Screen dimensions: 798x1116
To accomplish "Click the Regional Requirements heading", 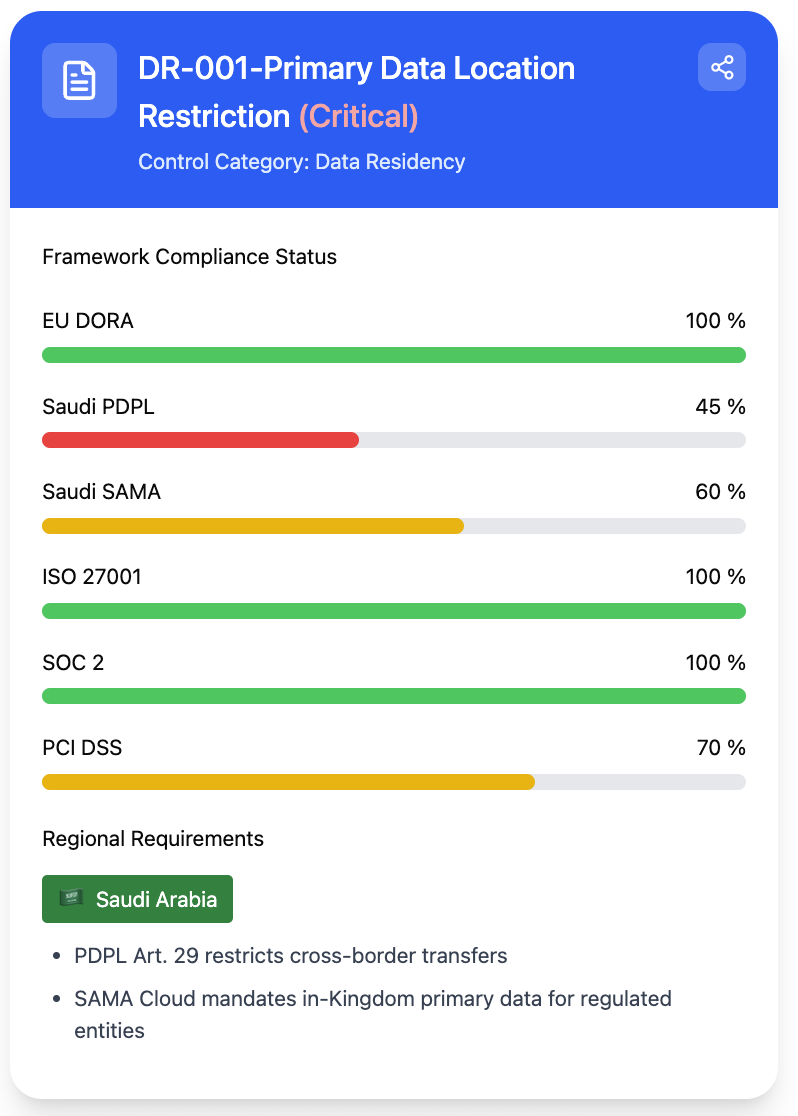I will click(x=153, y=838).
